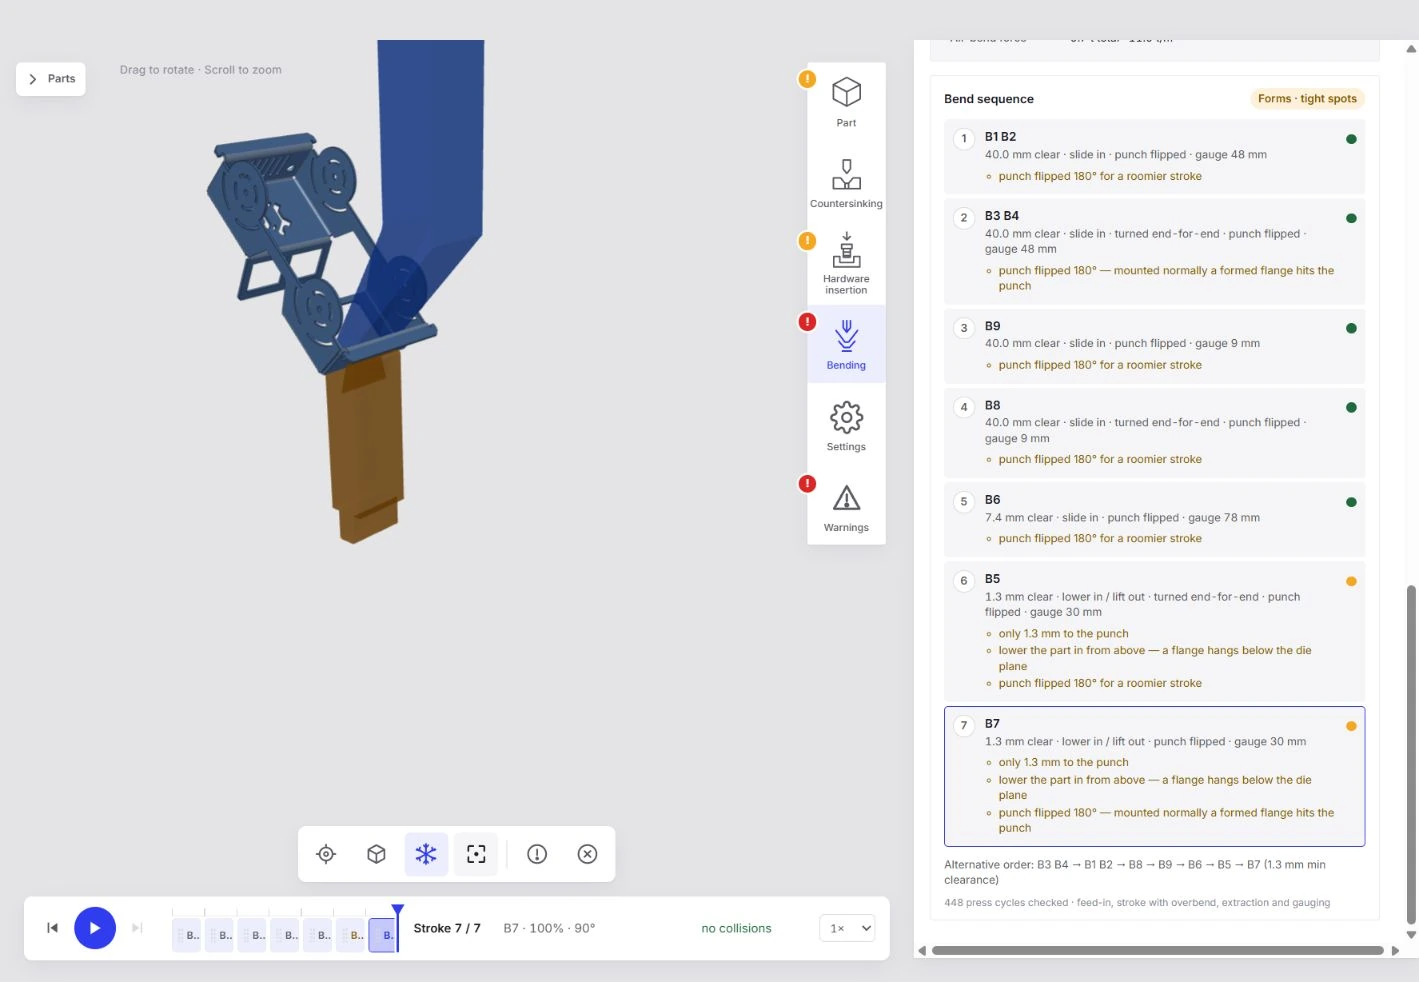Select the second stroke block in timeline
The width and height of the screenshot is (1419, 982).
pos(220,935)
